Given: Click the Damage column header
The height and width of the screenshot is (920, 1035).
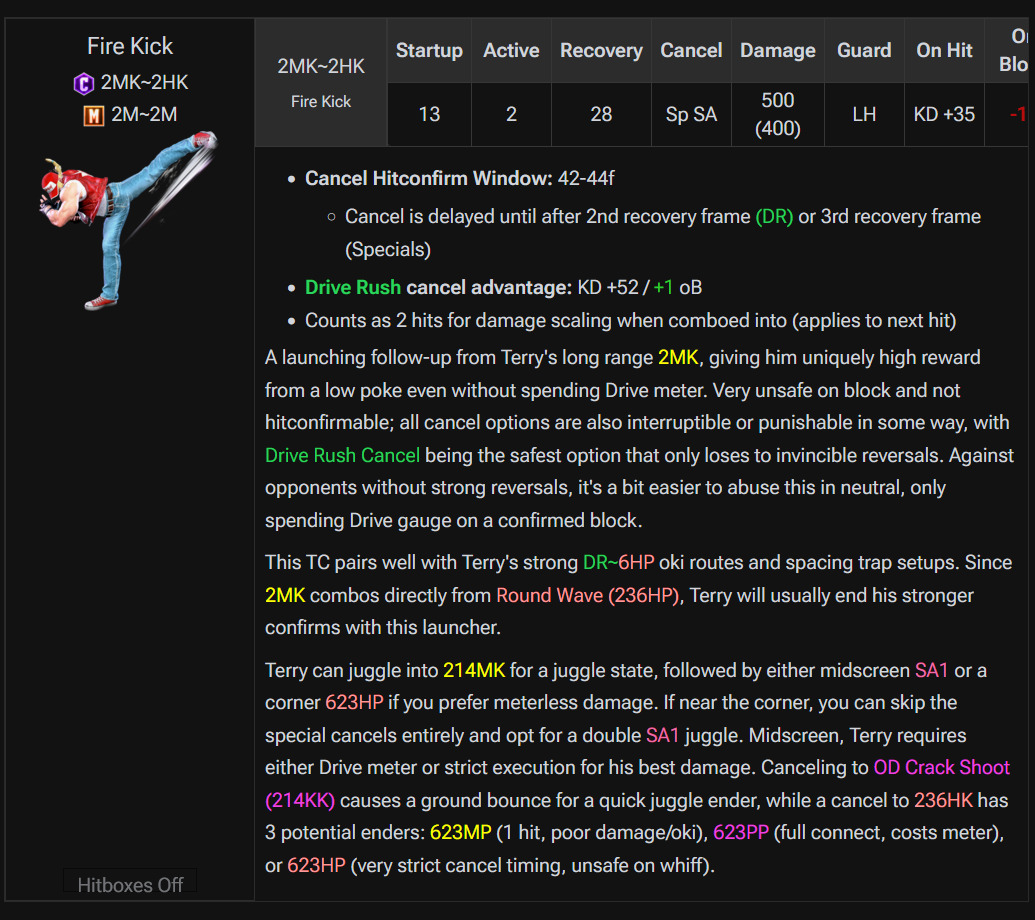Looking at the screenshot, I should pyautogui.click(x=778, y=51).
